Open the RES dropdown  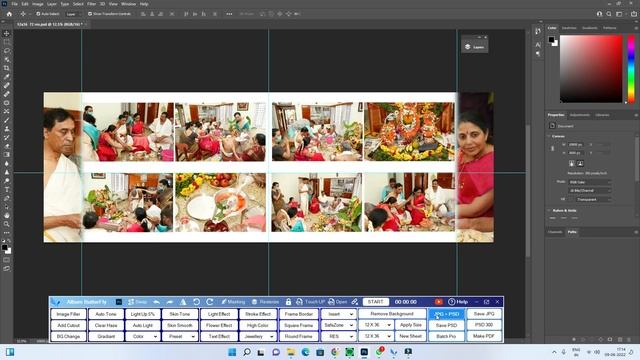point(338,336)
